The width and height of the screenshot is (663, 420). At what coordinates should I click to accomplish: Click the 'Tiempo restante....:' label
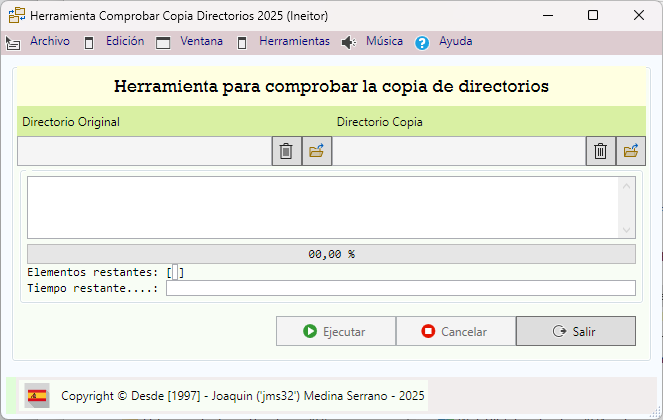click(x=93, y=288)
